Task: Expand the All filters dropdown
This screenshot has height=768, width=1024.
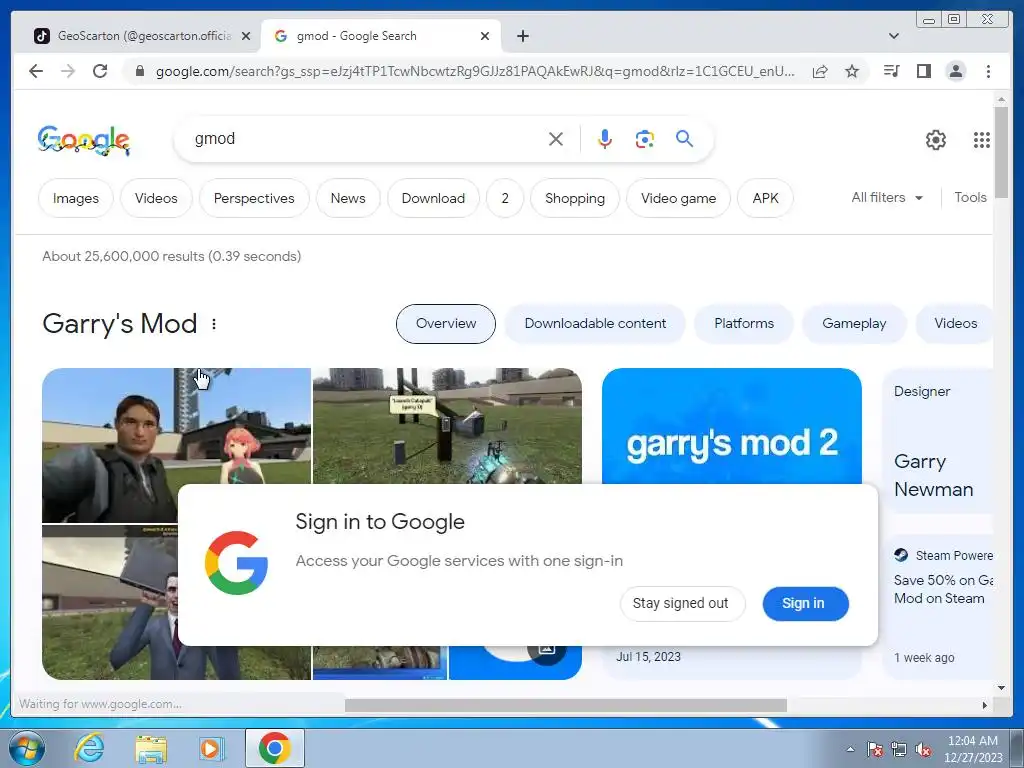Action: [887, 197]
